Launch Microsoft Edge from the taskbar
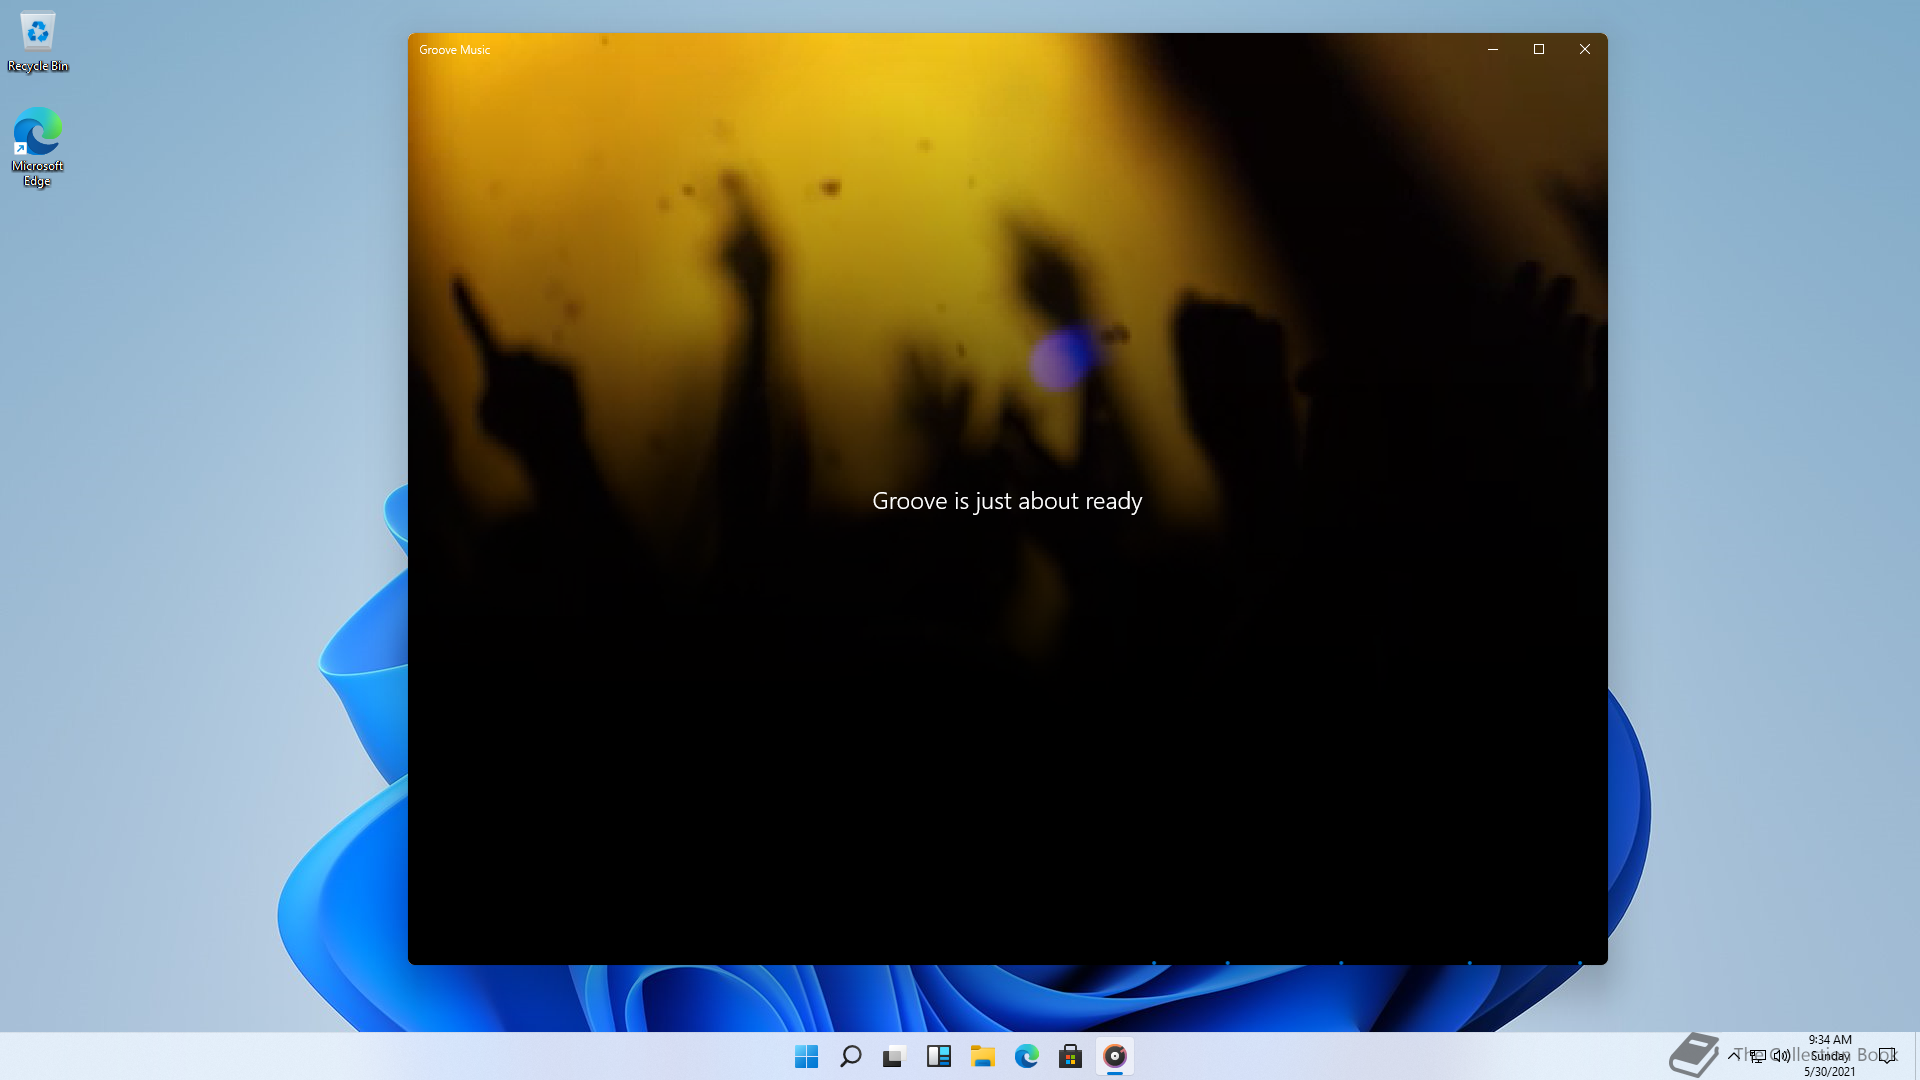 [1026, 1056]
